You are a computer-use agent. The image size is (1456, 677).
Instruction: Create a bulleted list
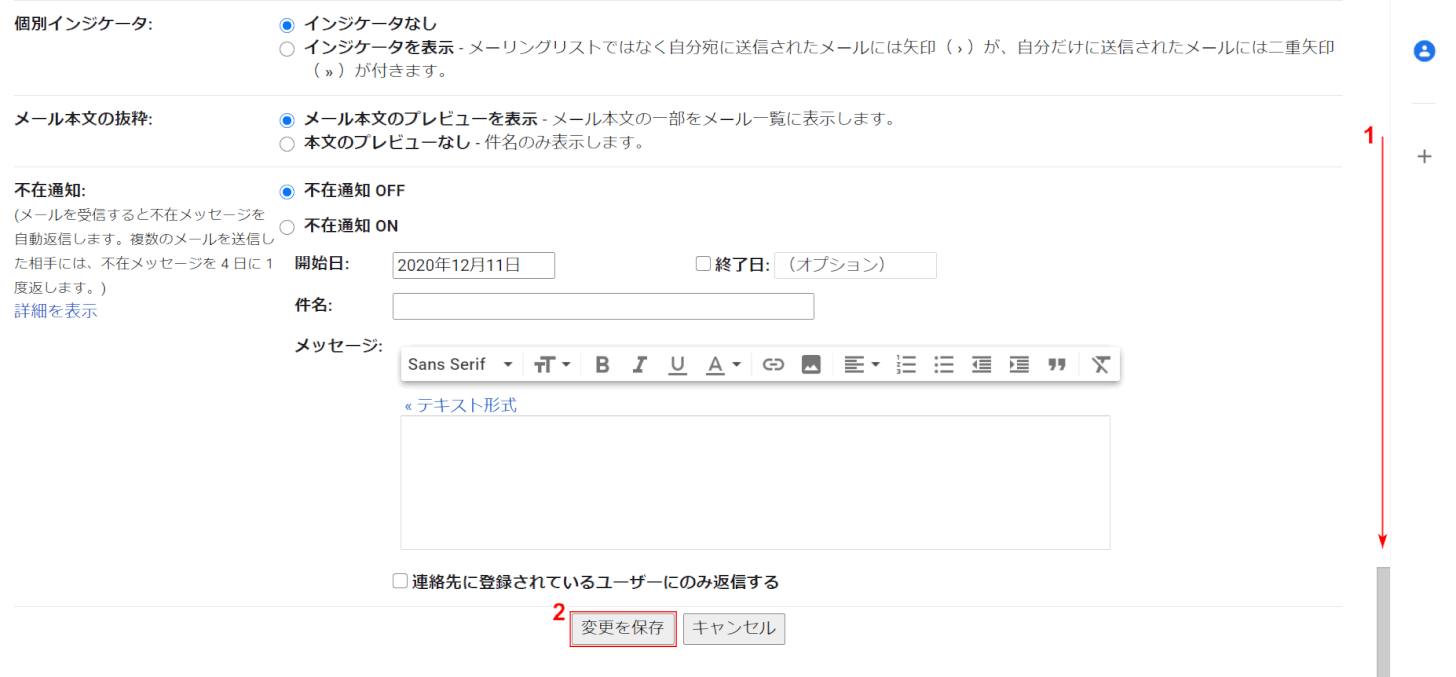point(944,365)
